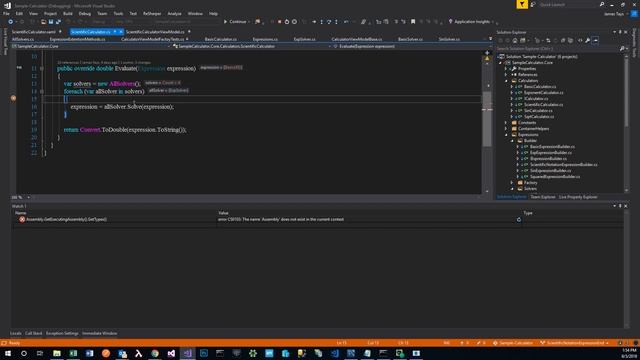Viewport: 640px width, 360px height.
Task: Open the ReSharper menu
Action: [152, 13]
